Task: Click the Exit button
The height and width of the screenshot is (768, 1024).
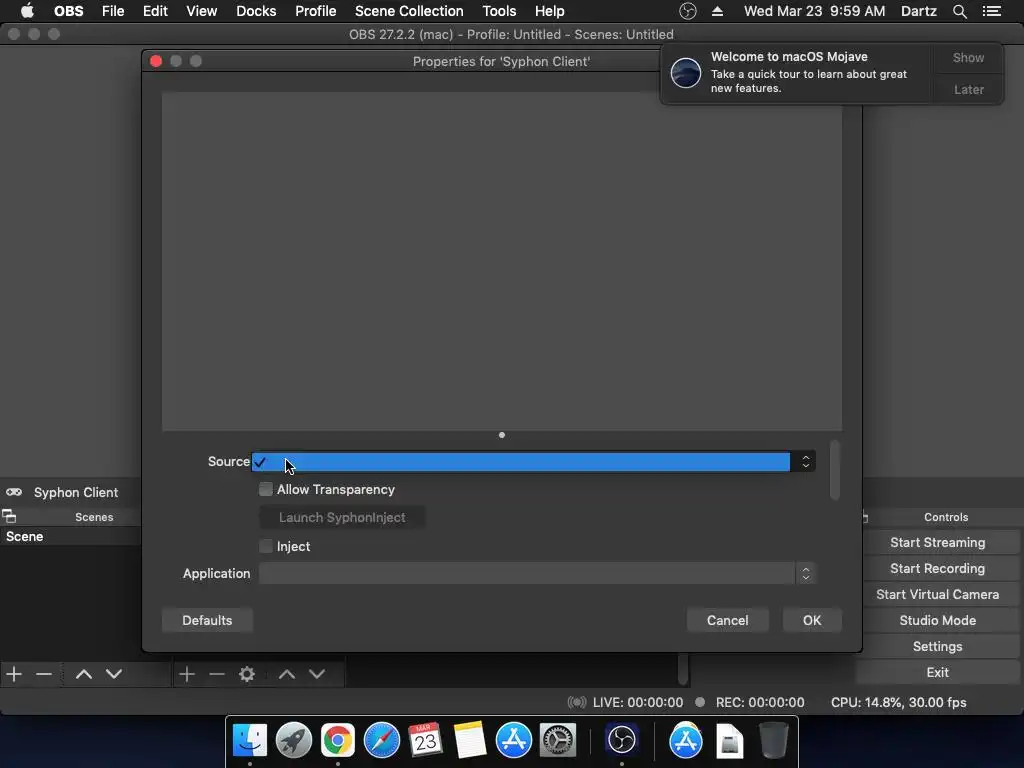Action: [937, 672]
